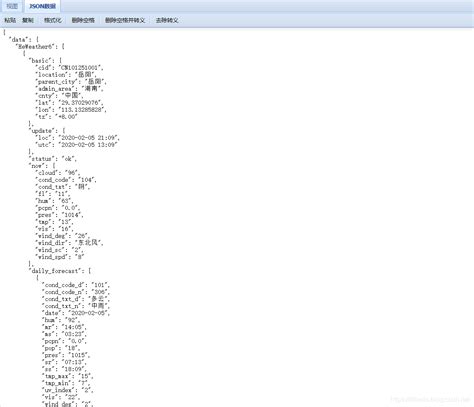Click the "pop" value line
This screenshot has height=407, width=474.
click(61, 348)
